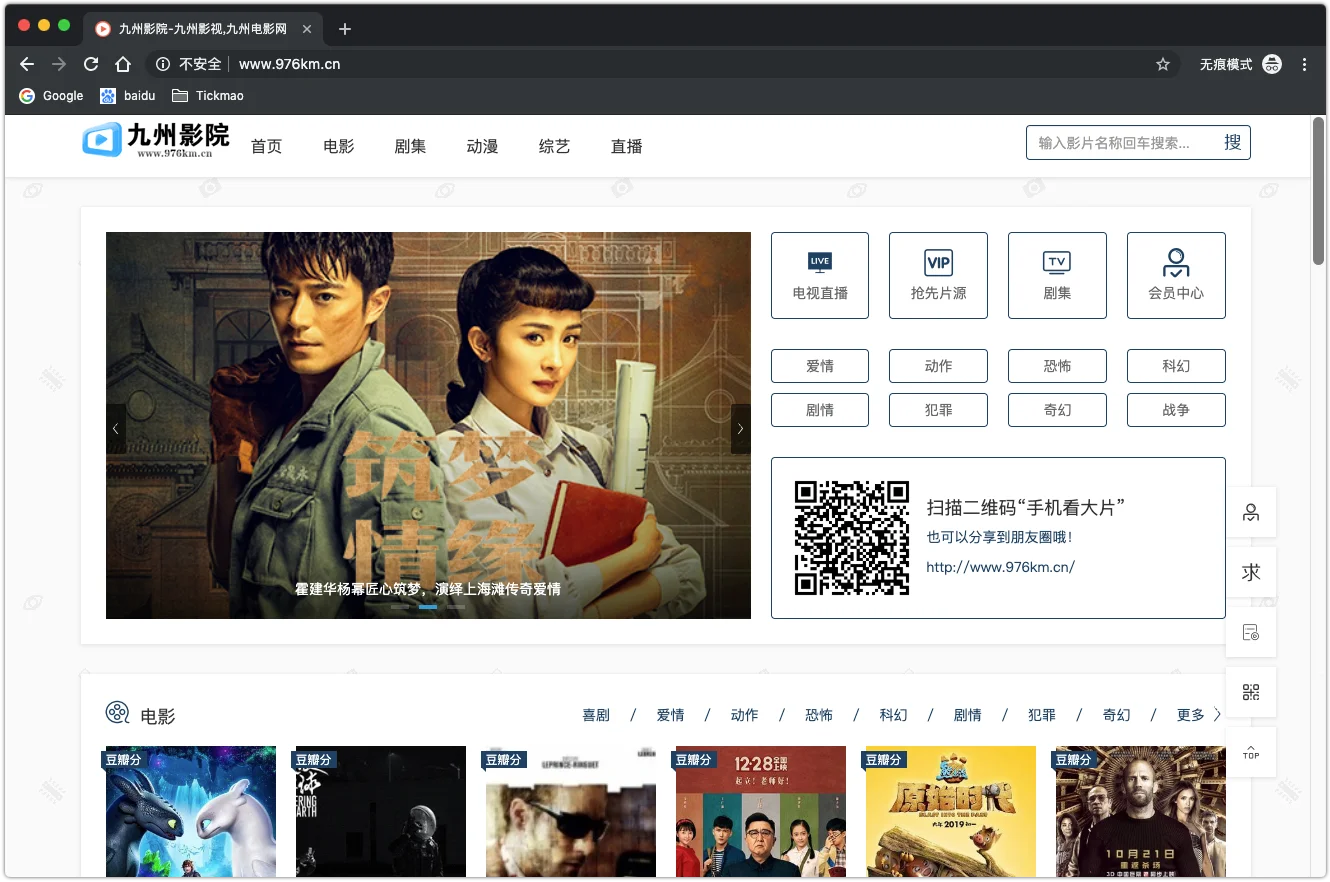Image resolution: width=1330 pixels, height=882 pixels.
Task: Click the first carousel indicator dot
Action: 400,607
